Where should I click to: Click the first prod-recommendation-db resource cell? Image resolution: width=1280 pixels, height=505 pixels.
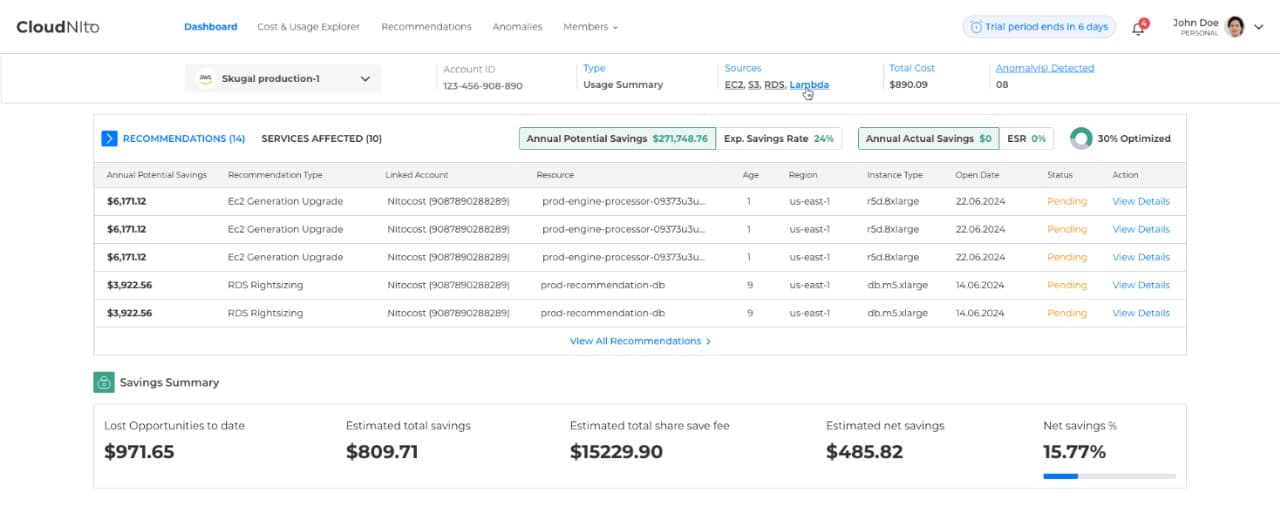point(603,285)
